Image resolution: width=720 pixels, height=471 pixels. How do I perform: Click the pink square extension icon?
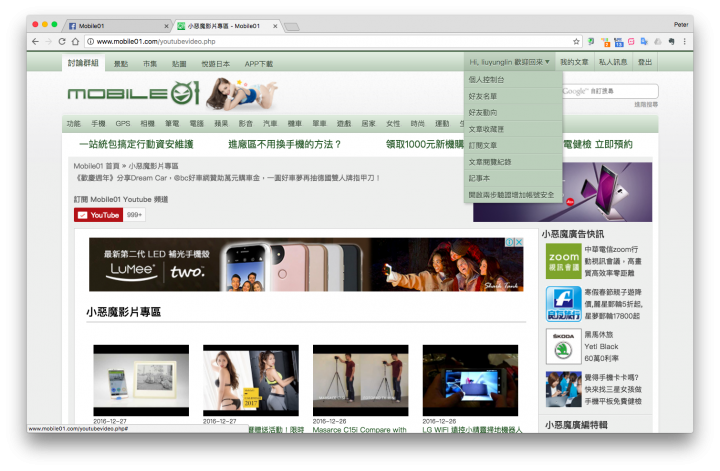(631, 41)
